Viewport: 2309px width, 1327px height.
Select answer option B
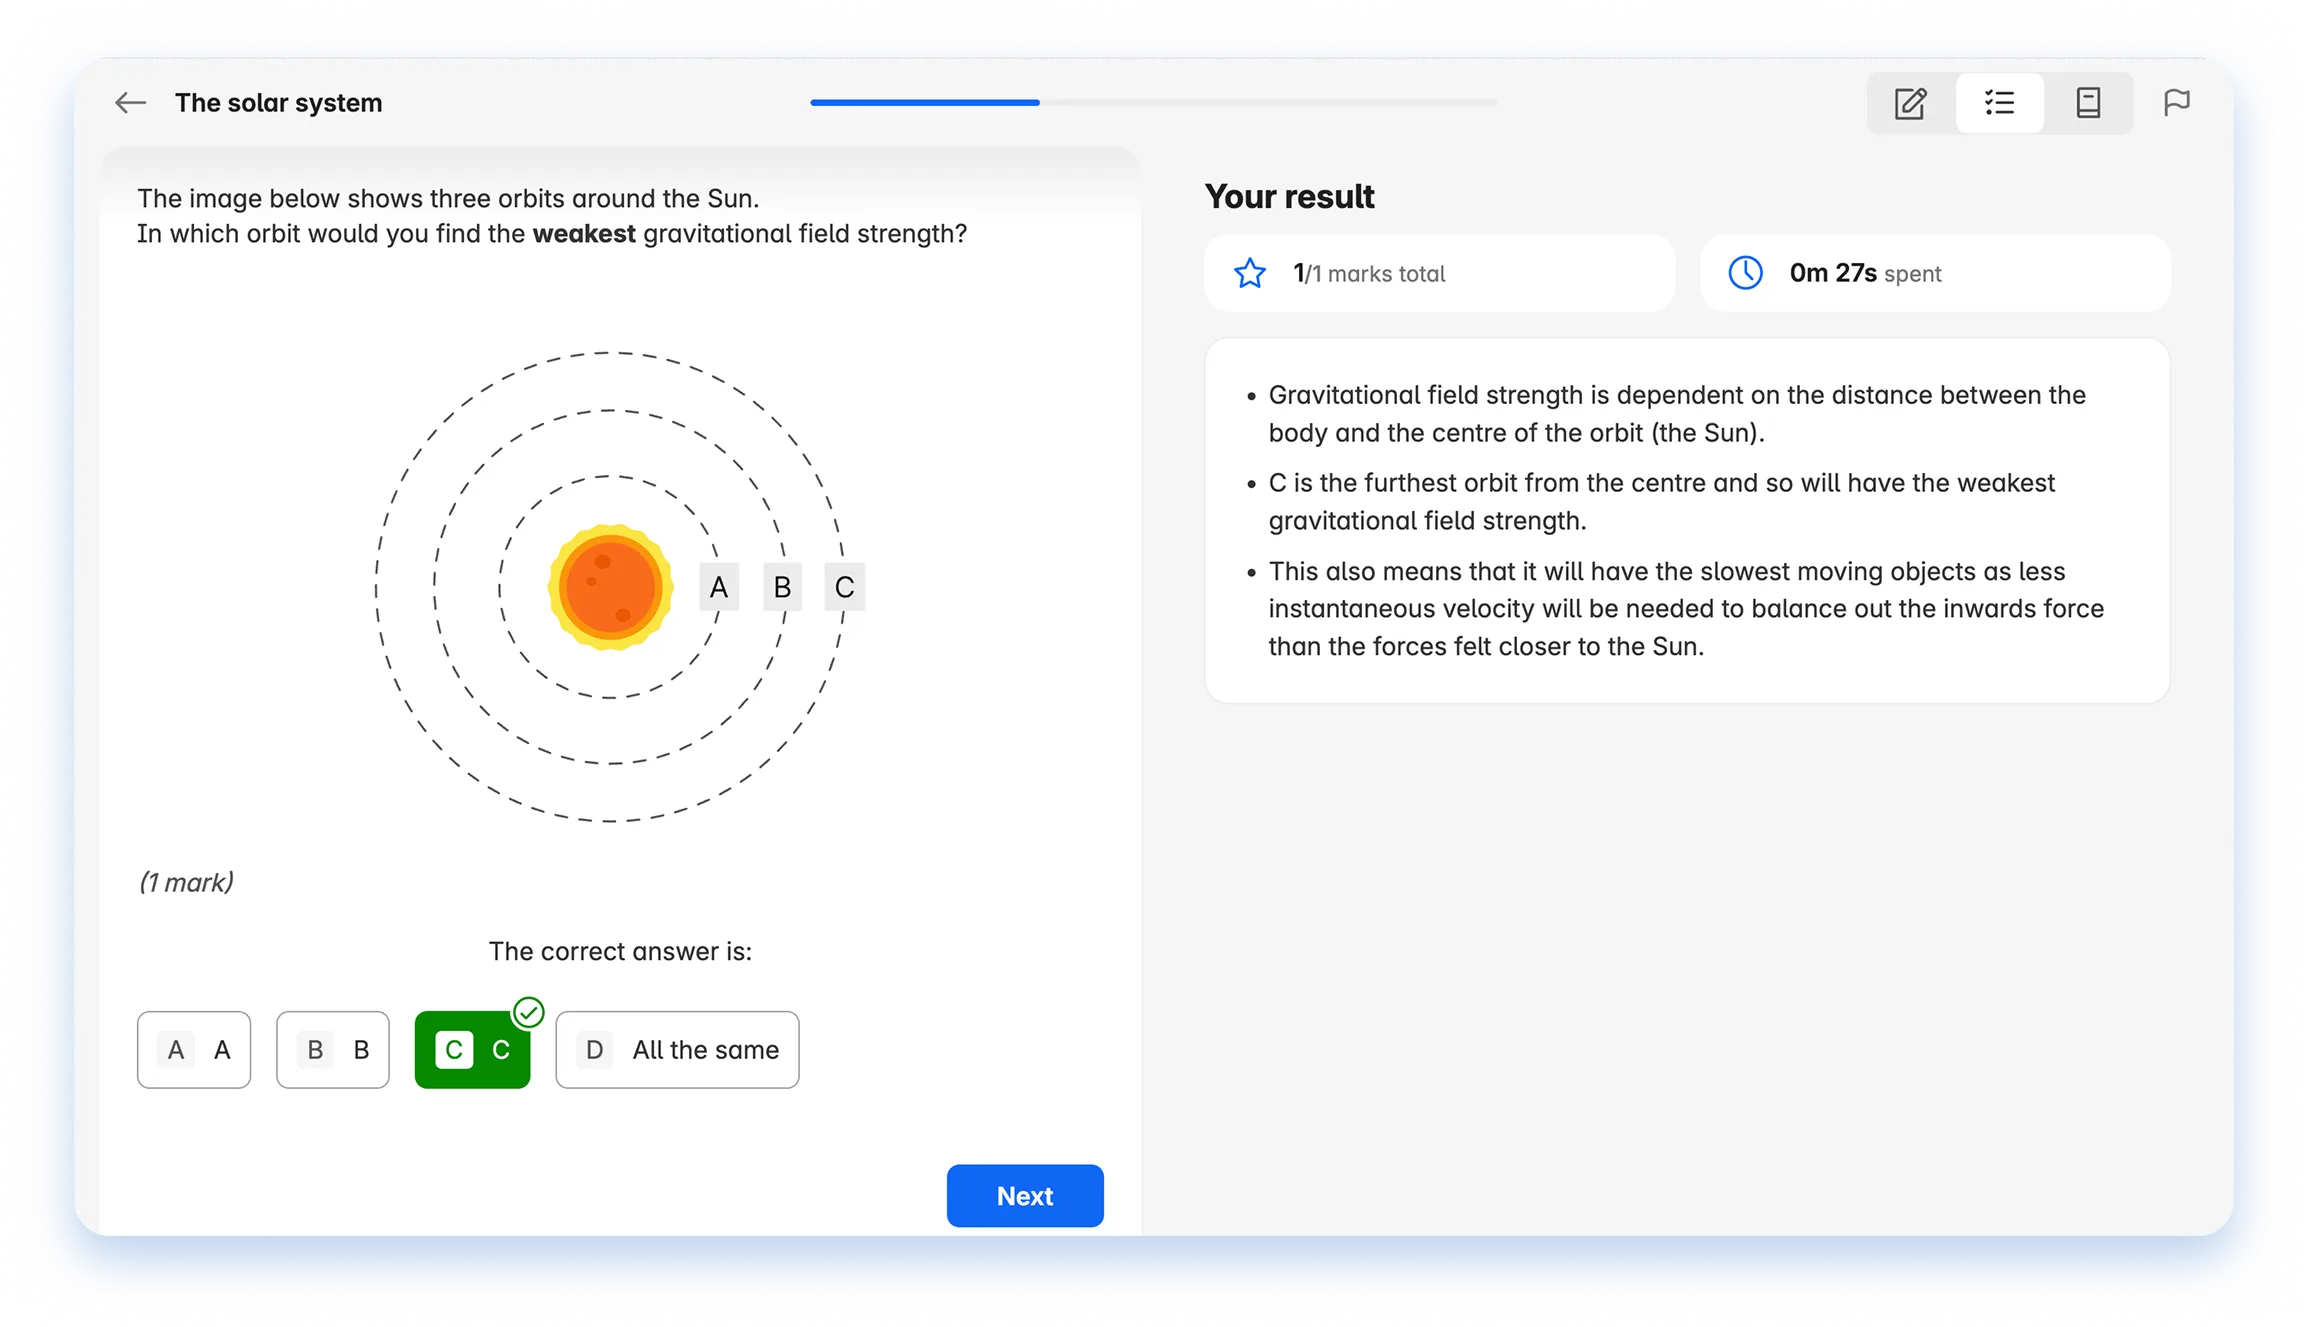(x=333, y=1050)
